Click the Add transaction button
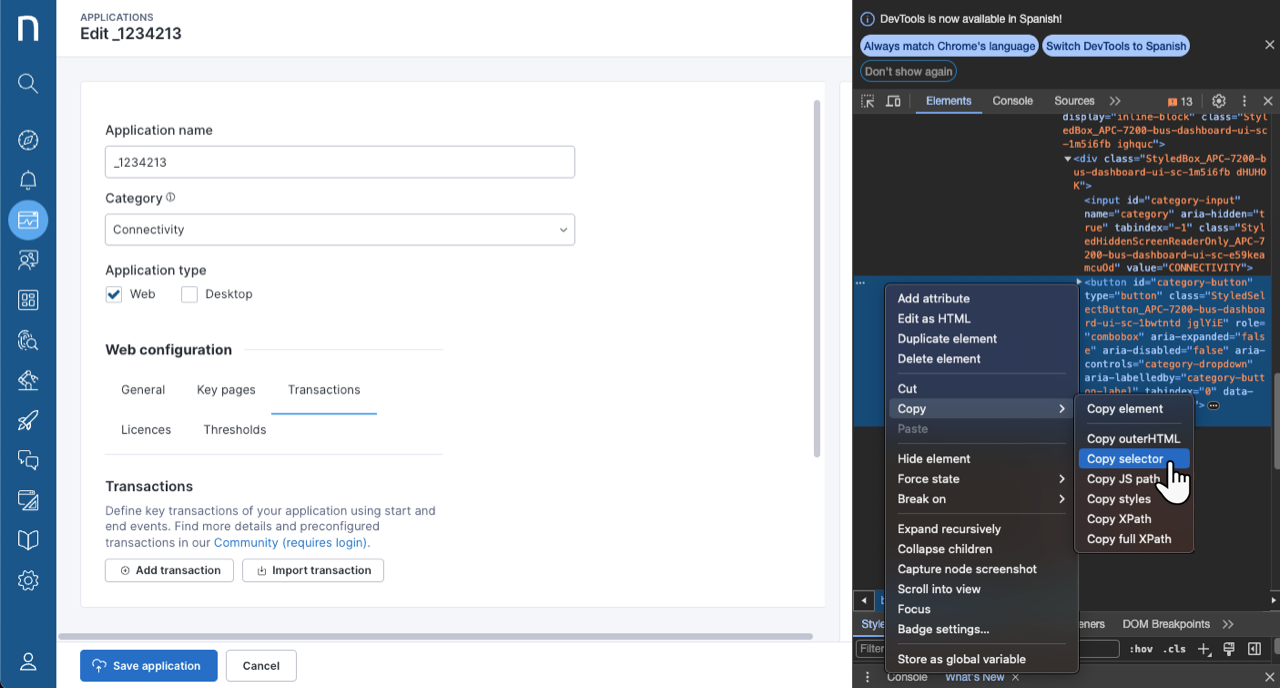The height and width of the screenshot is (688, 1280). click(169, 570)
